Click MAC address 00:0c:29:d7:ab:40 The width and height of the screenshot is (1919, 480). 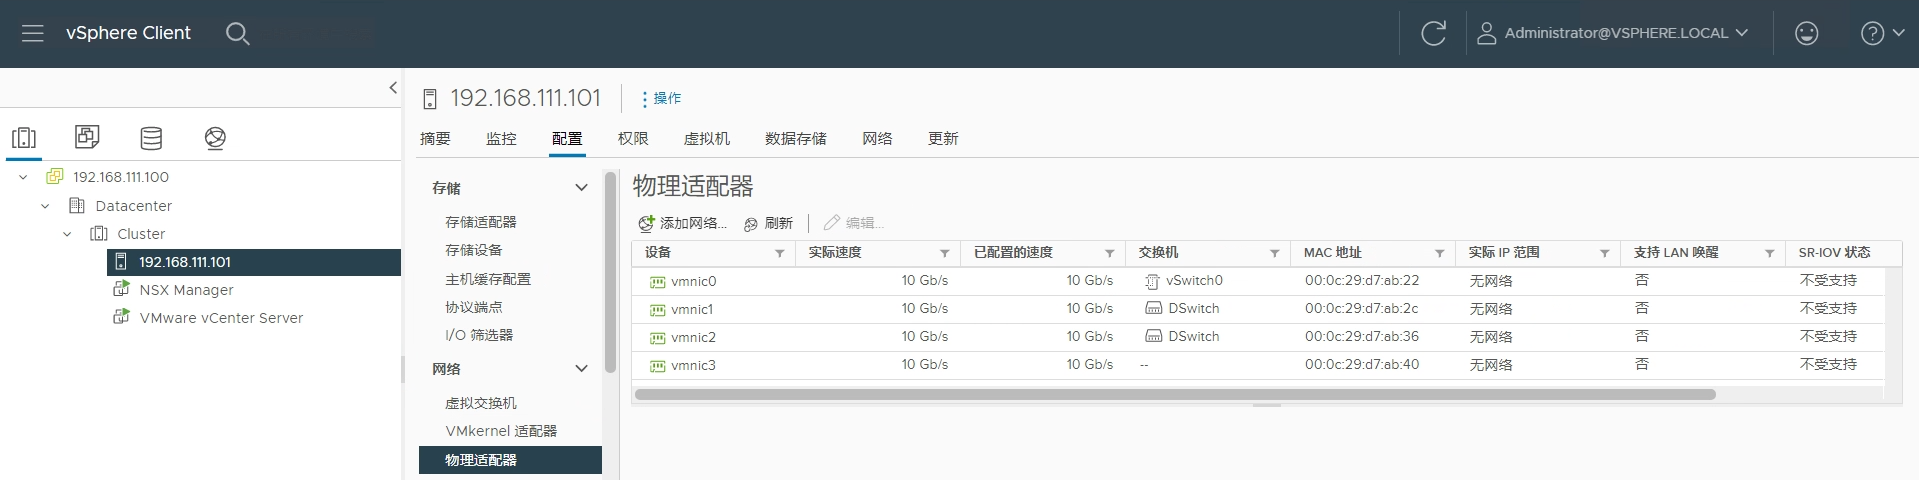coord(1361,365)
